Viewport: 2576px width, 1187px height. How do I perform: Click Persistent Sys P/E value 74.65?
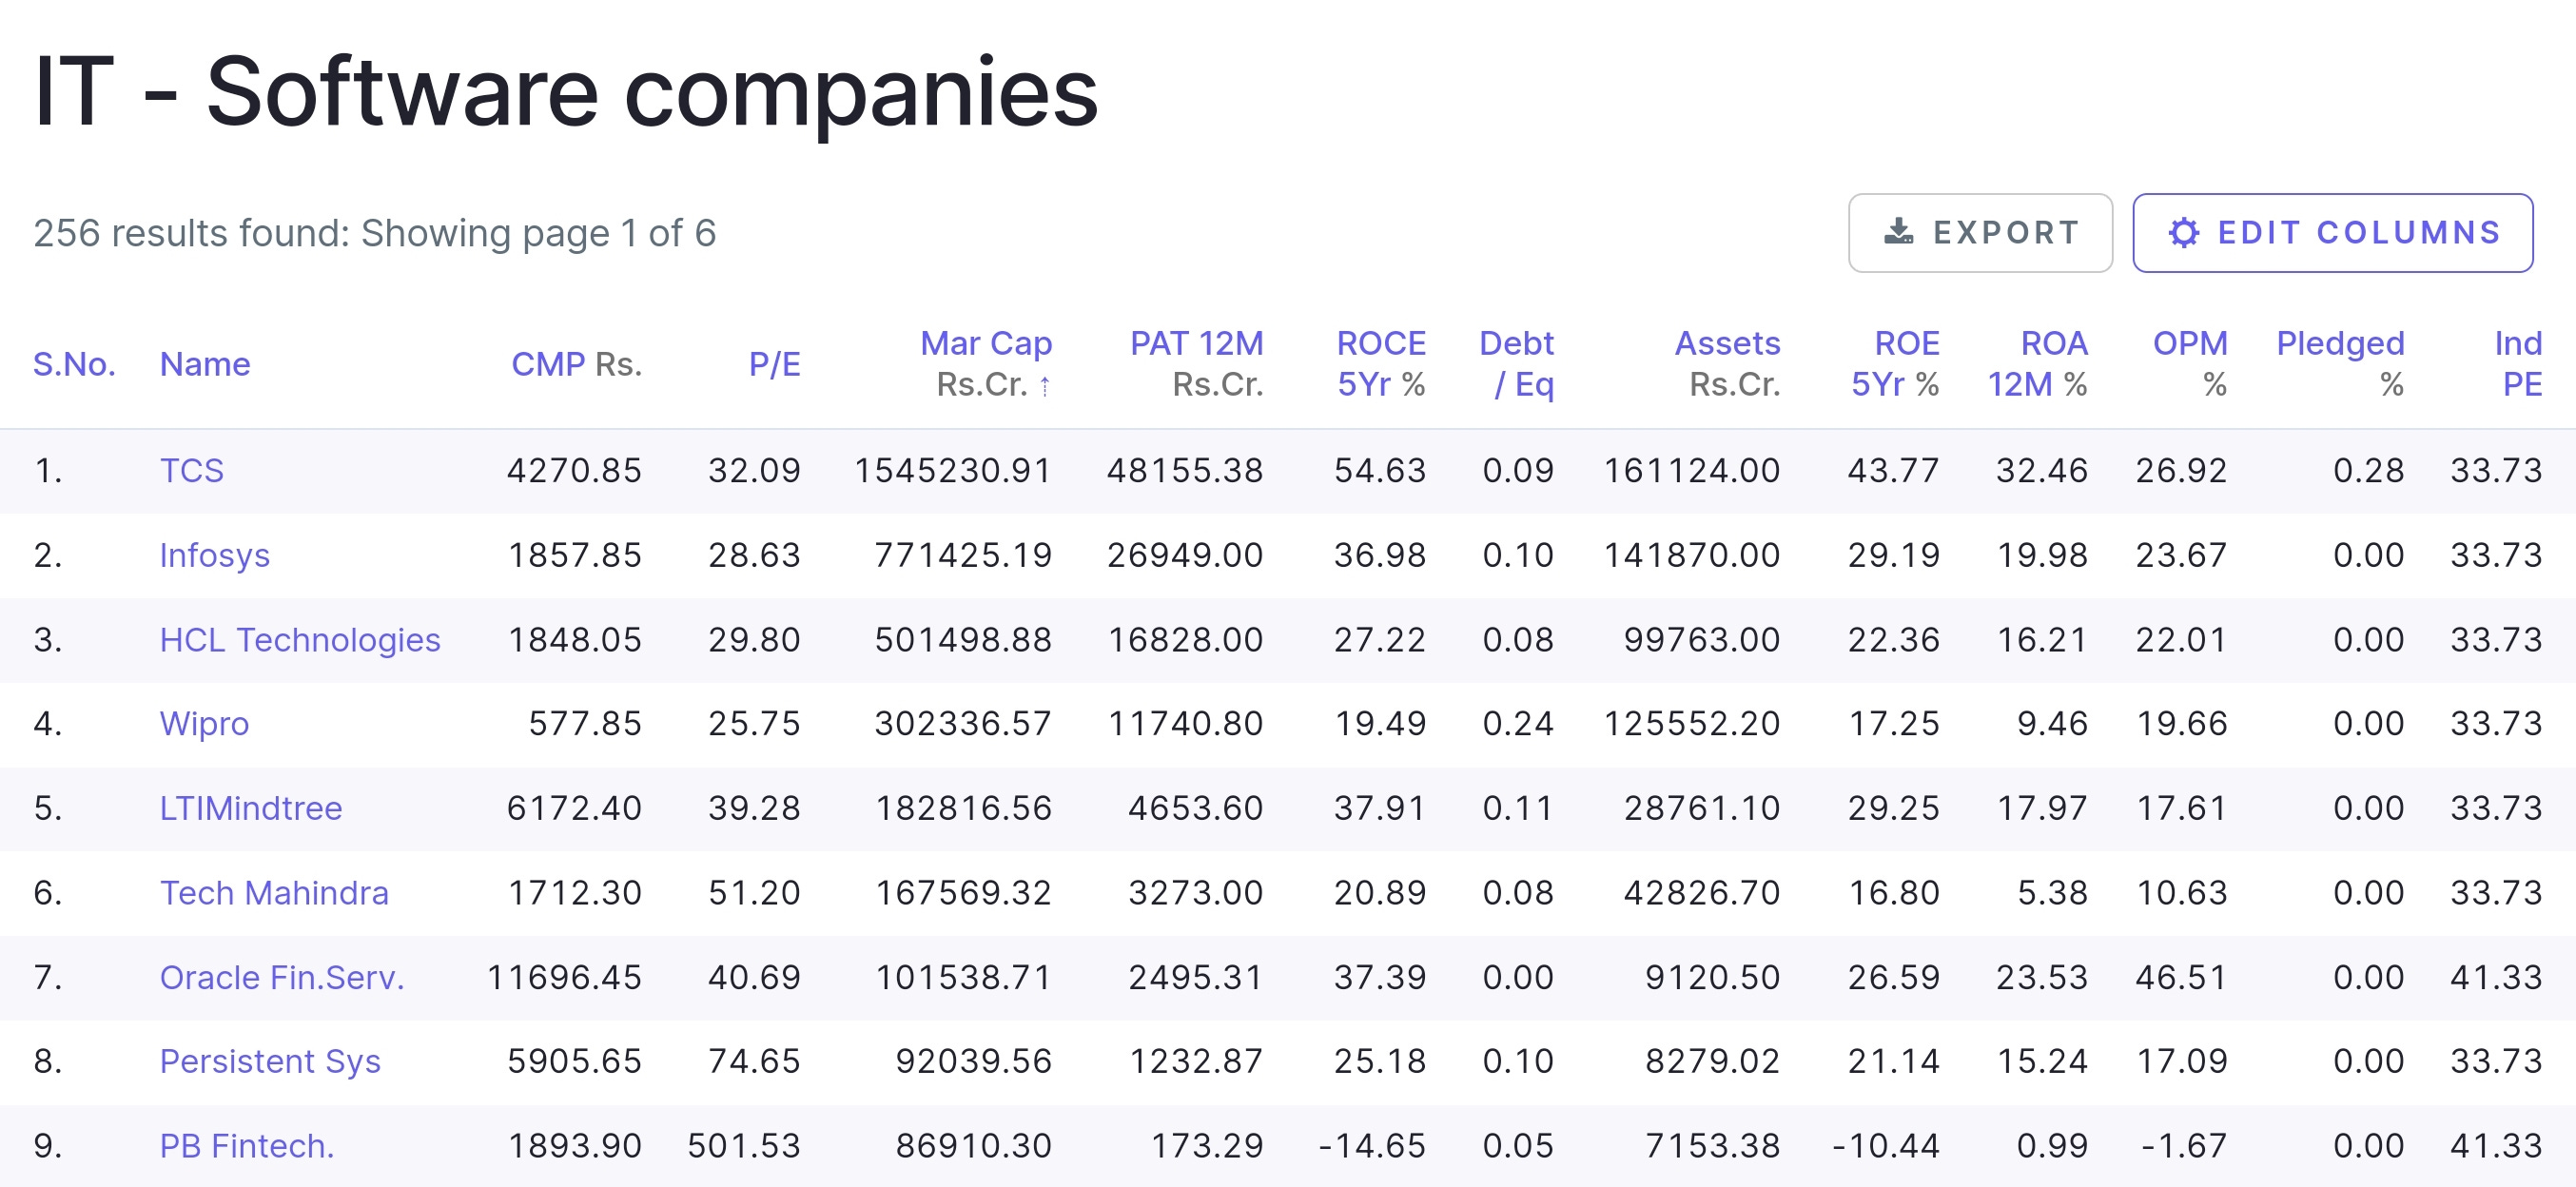tap(754, 1061)
